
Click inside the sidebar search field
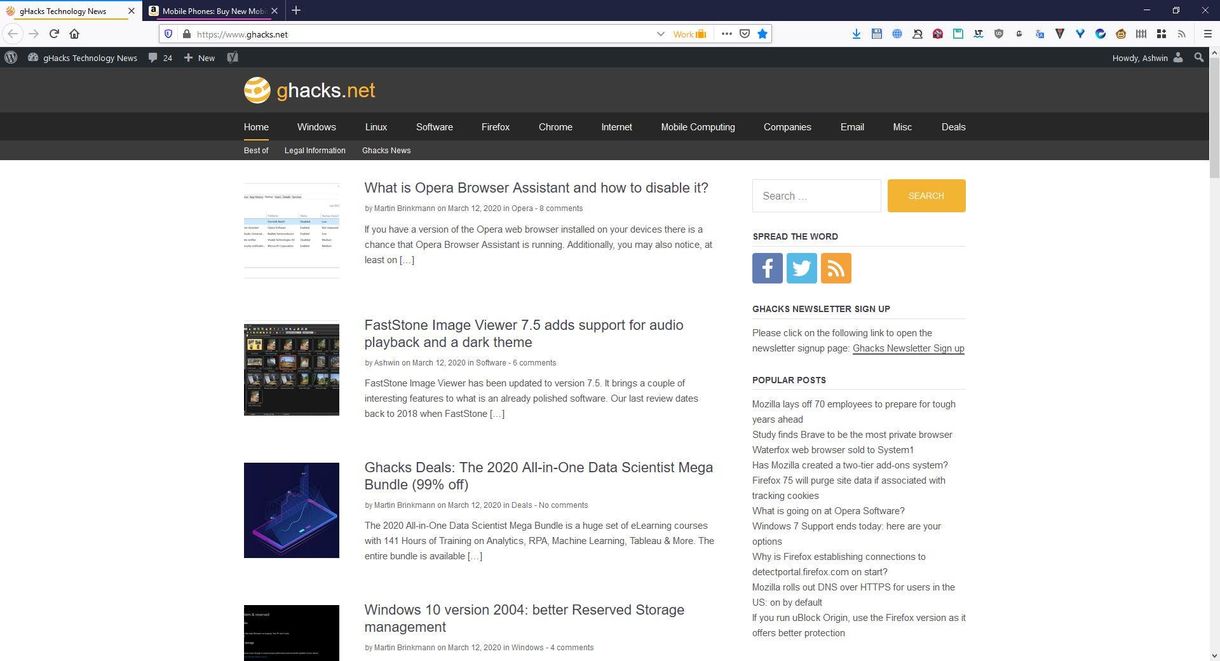[x=815, y=195]
